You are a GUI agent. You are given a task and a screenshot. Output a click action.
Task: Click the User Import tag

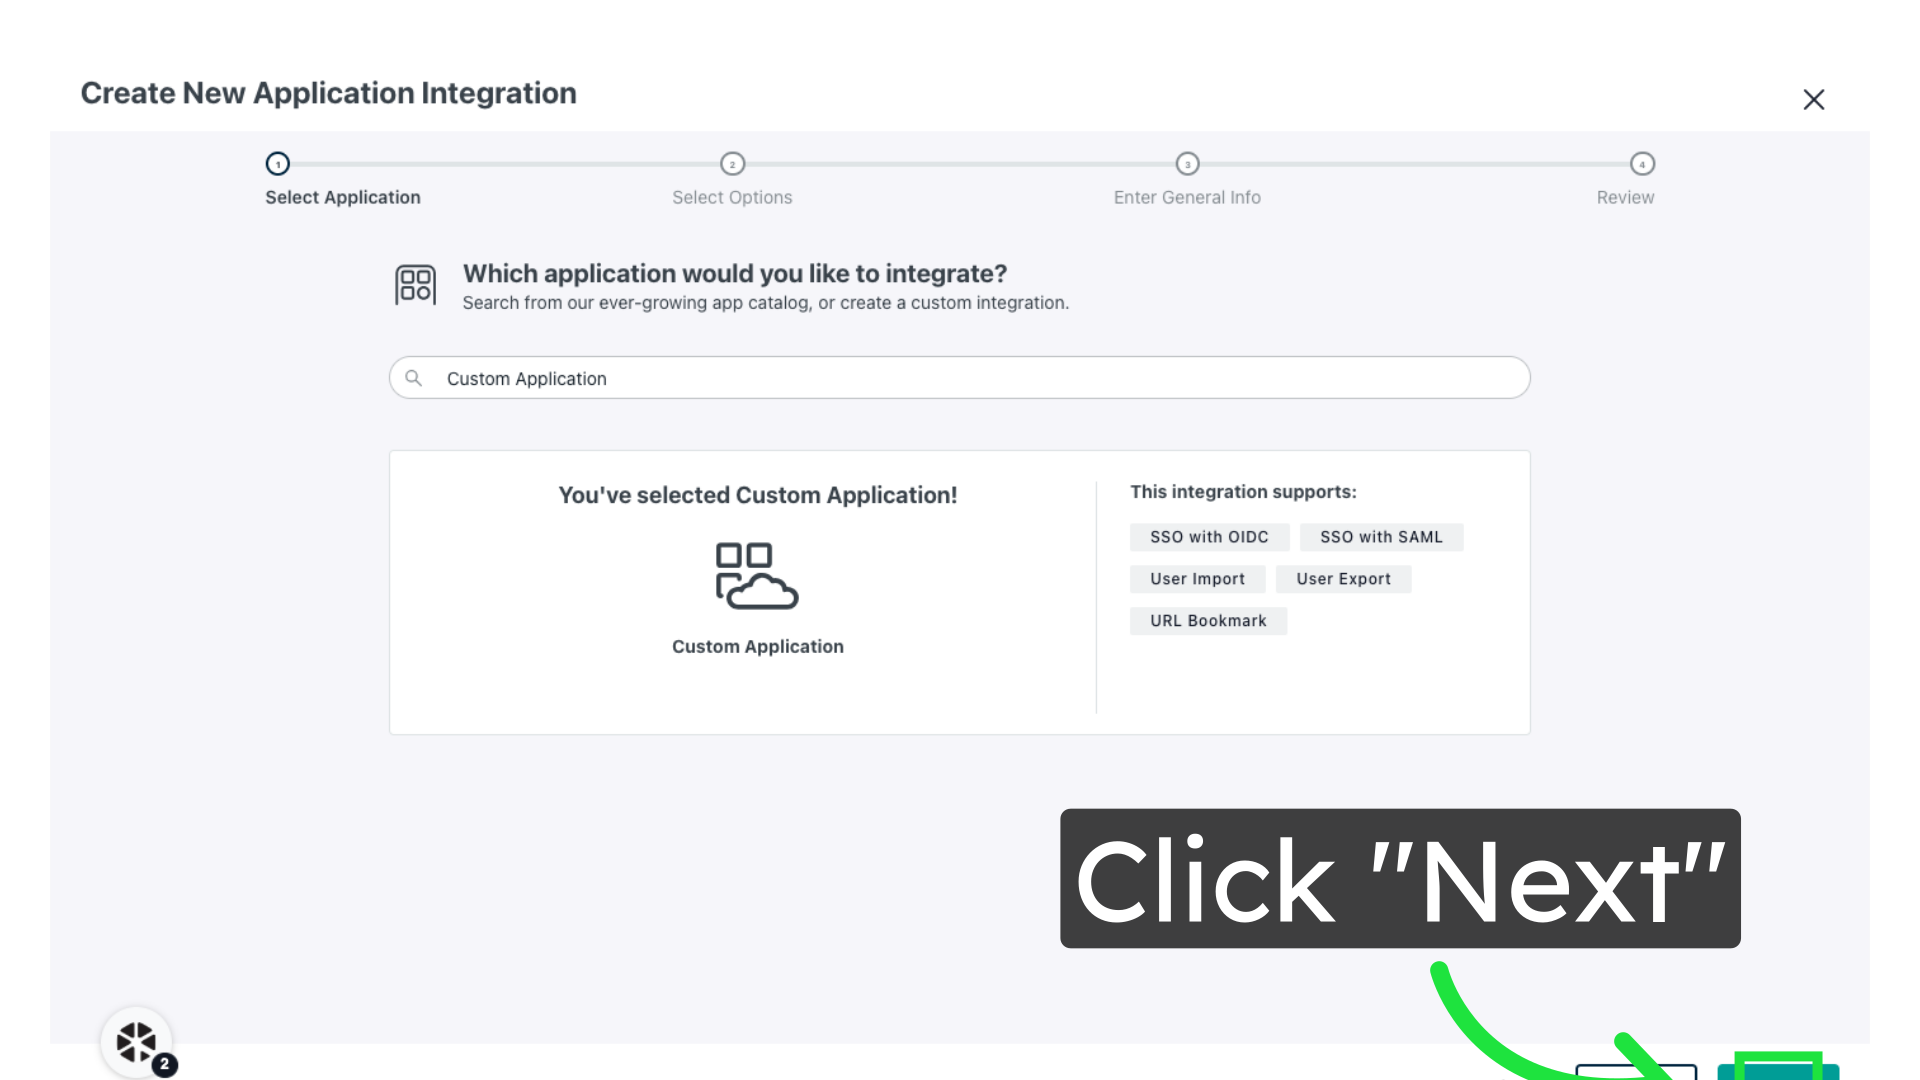1197,579
